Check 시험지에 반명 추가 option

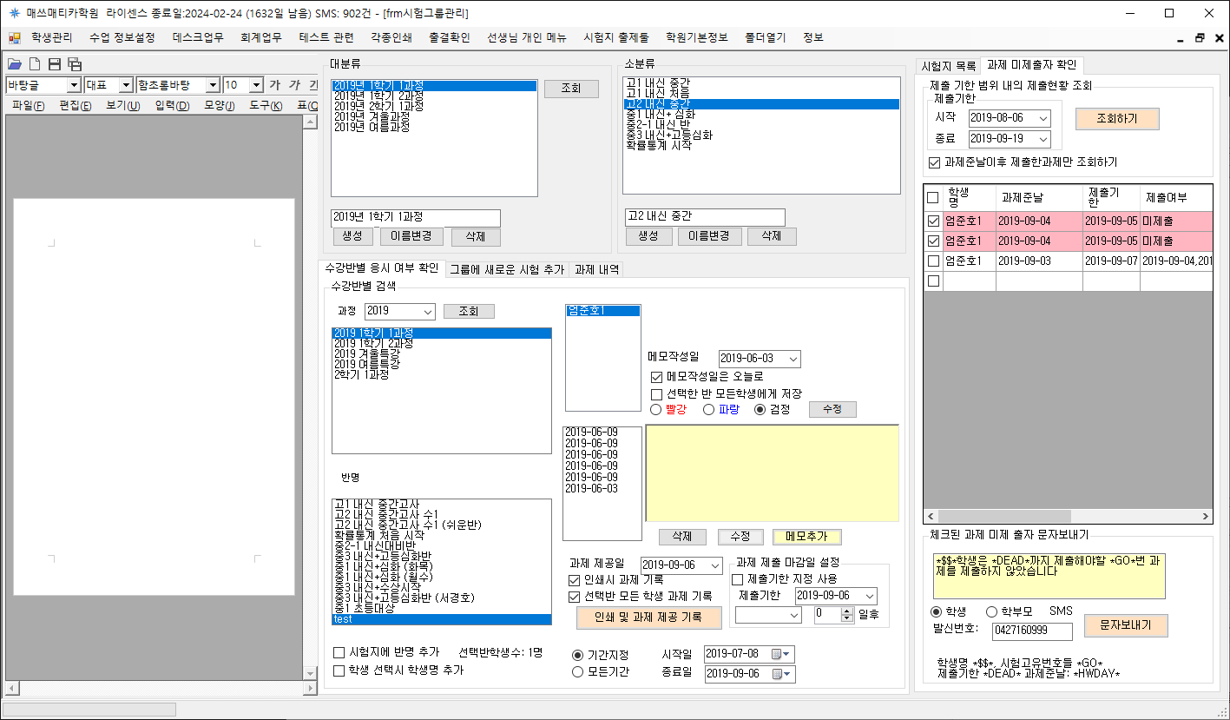[339, 653]
